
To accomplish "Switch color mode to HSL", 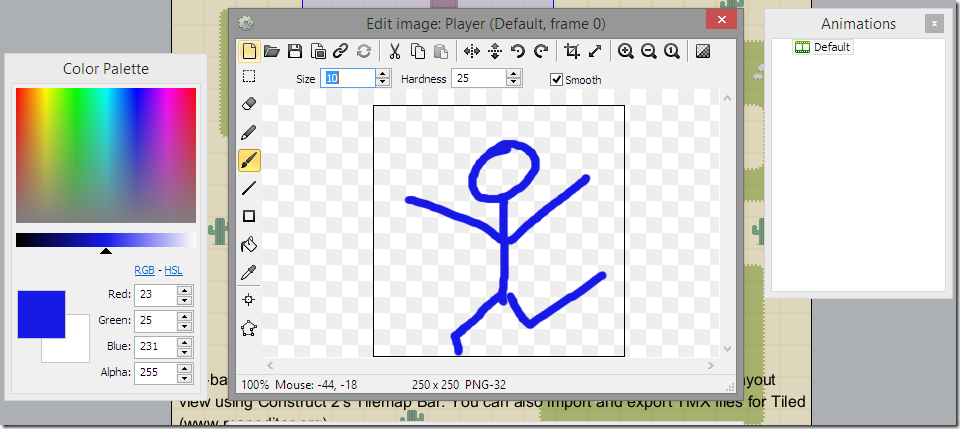I will click(173, 270).
